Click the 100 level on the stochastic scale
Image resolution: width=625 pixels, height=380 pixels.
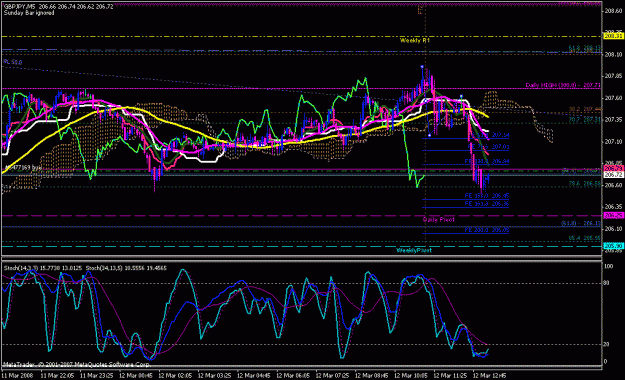(x=608, y=266)
